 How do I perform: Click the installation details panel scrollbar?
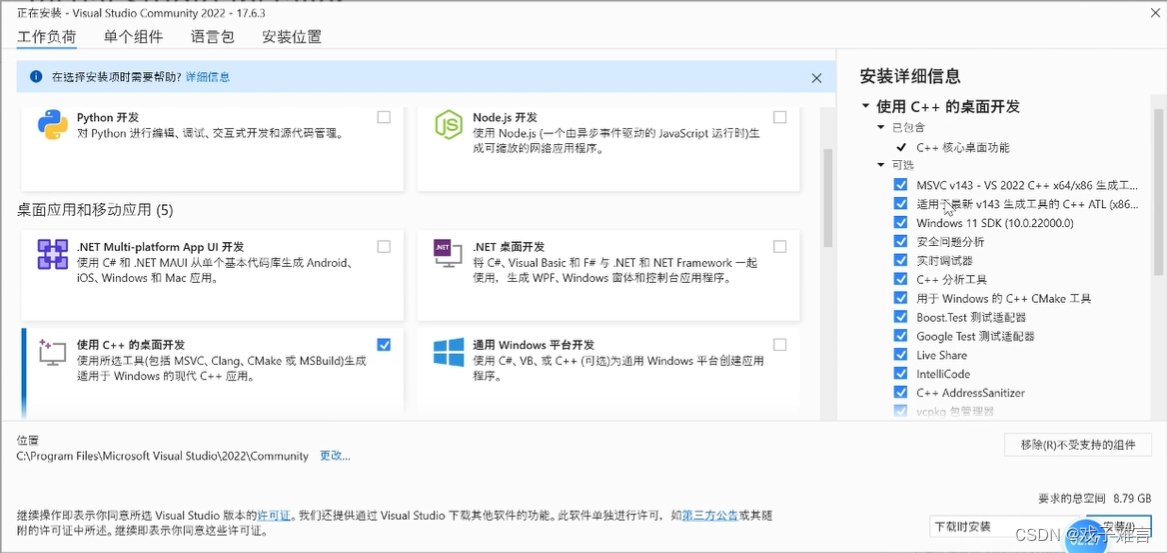[x=1158, y=190]
